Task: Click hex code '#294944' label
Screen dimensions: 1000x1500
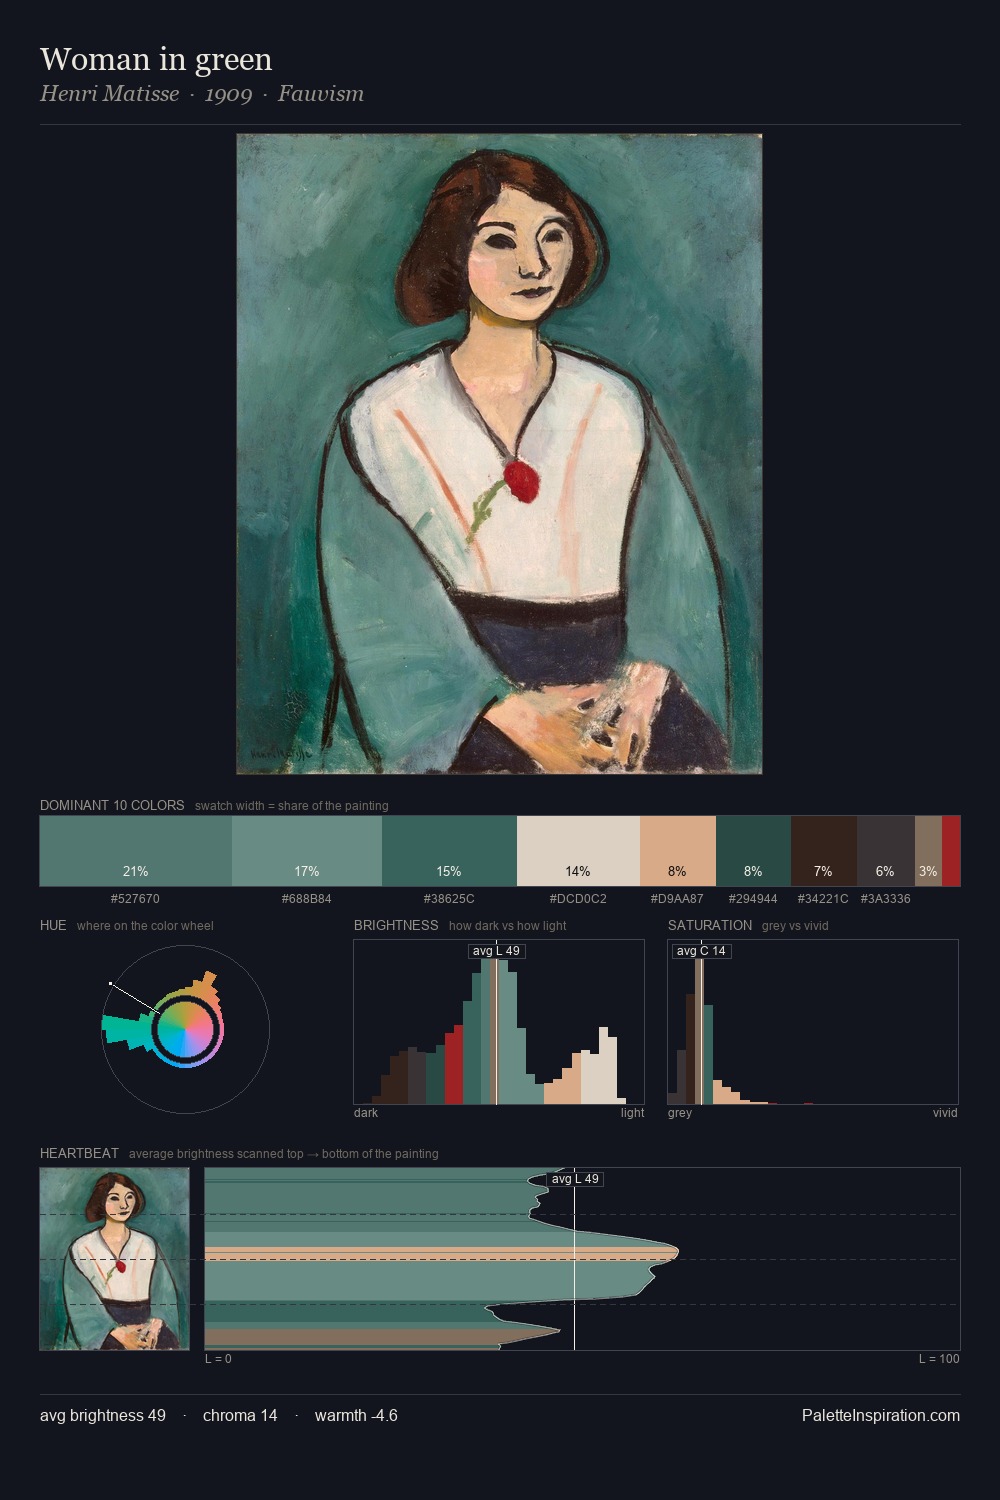Action: (753, 899)
